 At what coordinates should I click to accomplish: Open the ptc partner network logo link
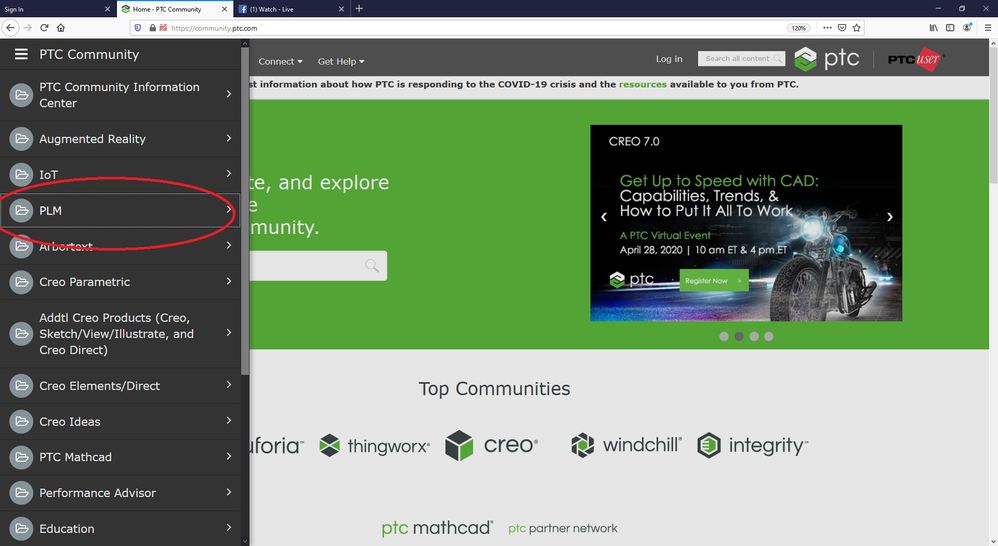(x=563, y=528)
